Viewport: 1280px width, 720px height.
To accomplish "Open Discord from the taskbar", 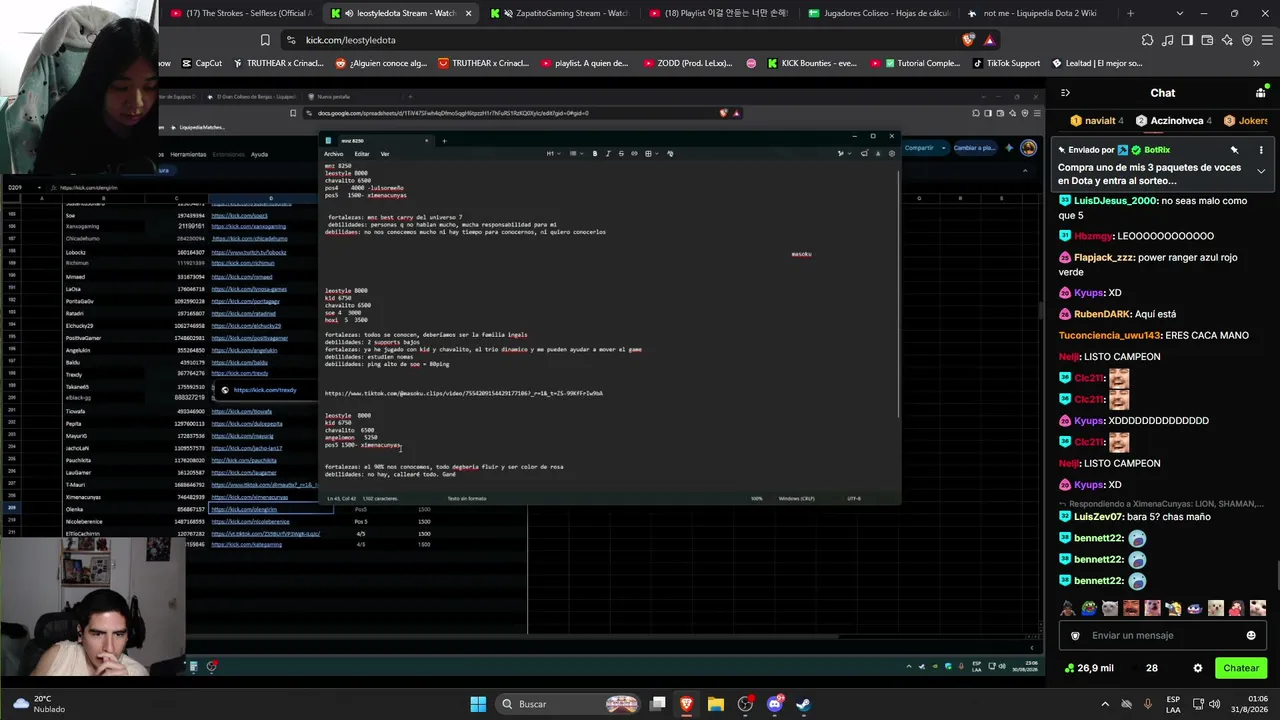I will [774, 704].
